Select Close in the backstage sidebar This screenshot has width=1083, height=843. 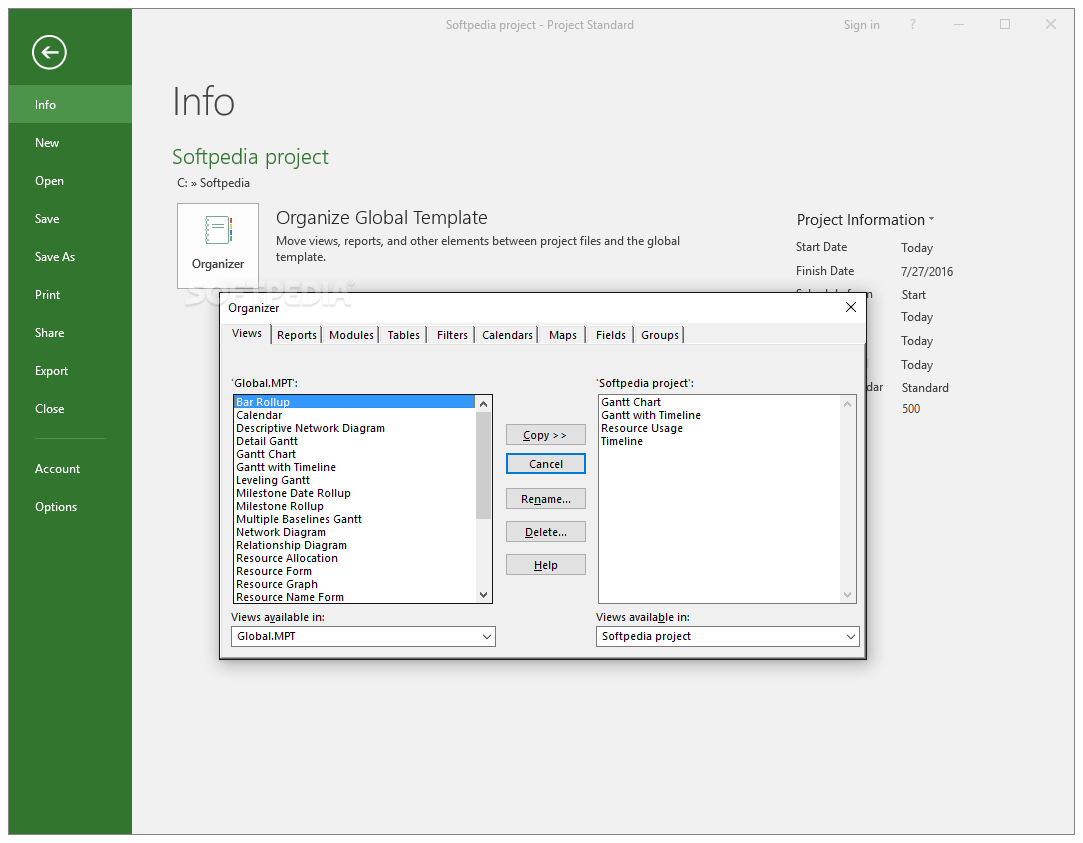[70, 409]
